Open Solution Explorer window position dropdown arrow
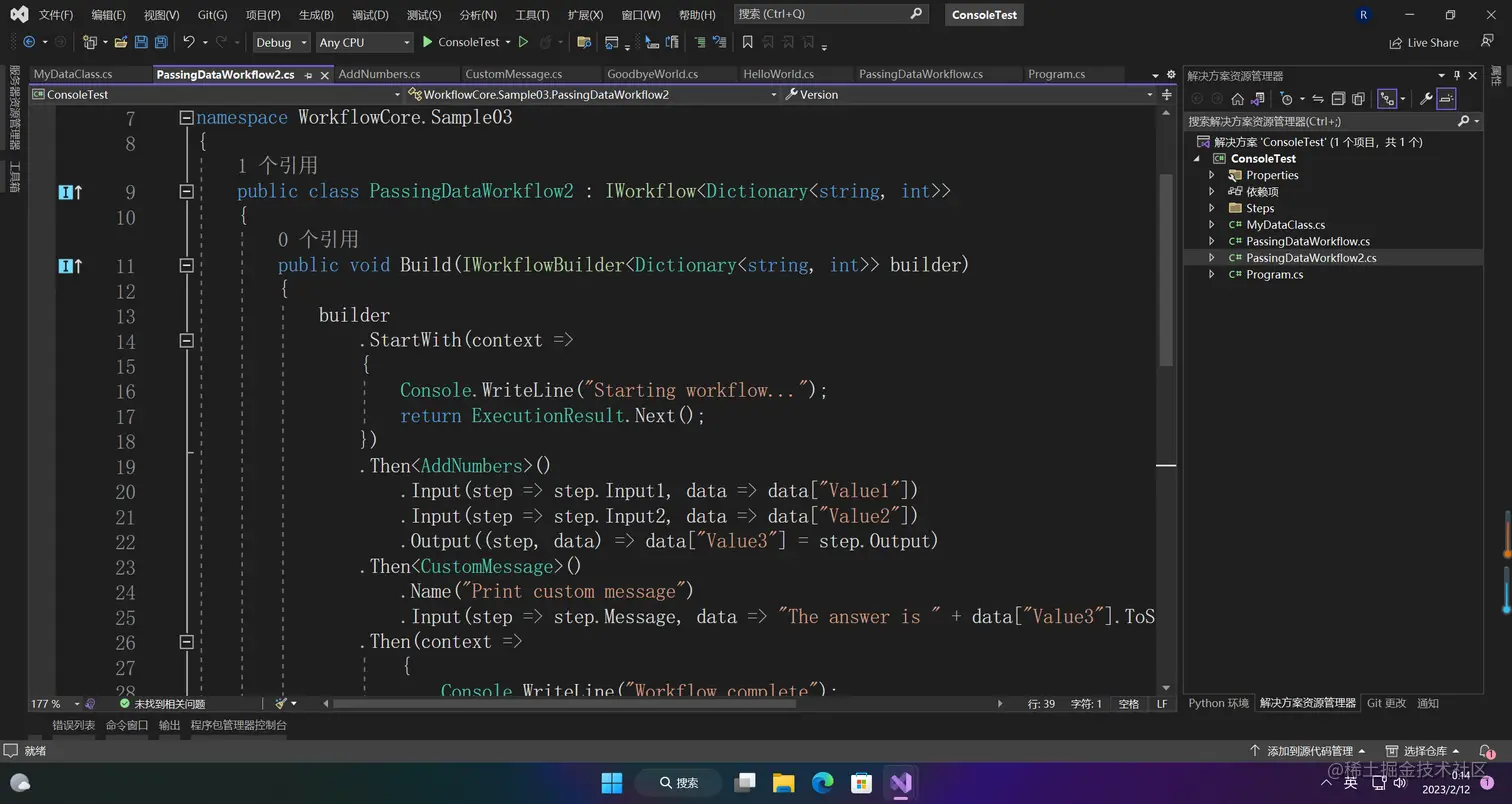Screen dimensions: 1512x804 point(1442,75)
